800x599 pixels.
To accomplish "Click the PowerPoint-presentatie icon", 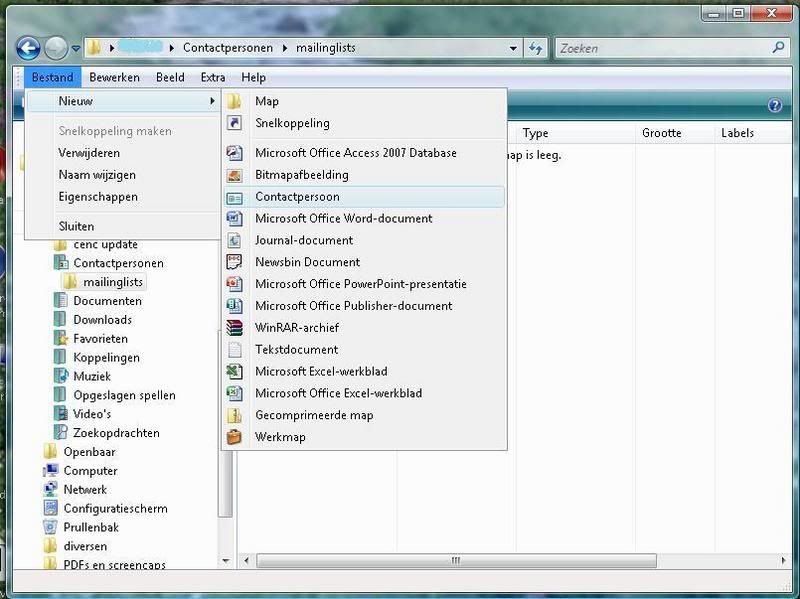I will 235,284.
